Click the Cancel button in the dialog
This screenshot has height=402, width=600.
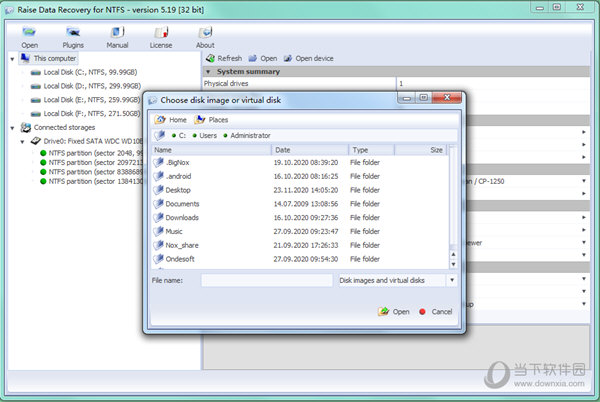pos(435,312)
